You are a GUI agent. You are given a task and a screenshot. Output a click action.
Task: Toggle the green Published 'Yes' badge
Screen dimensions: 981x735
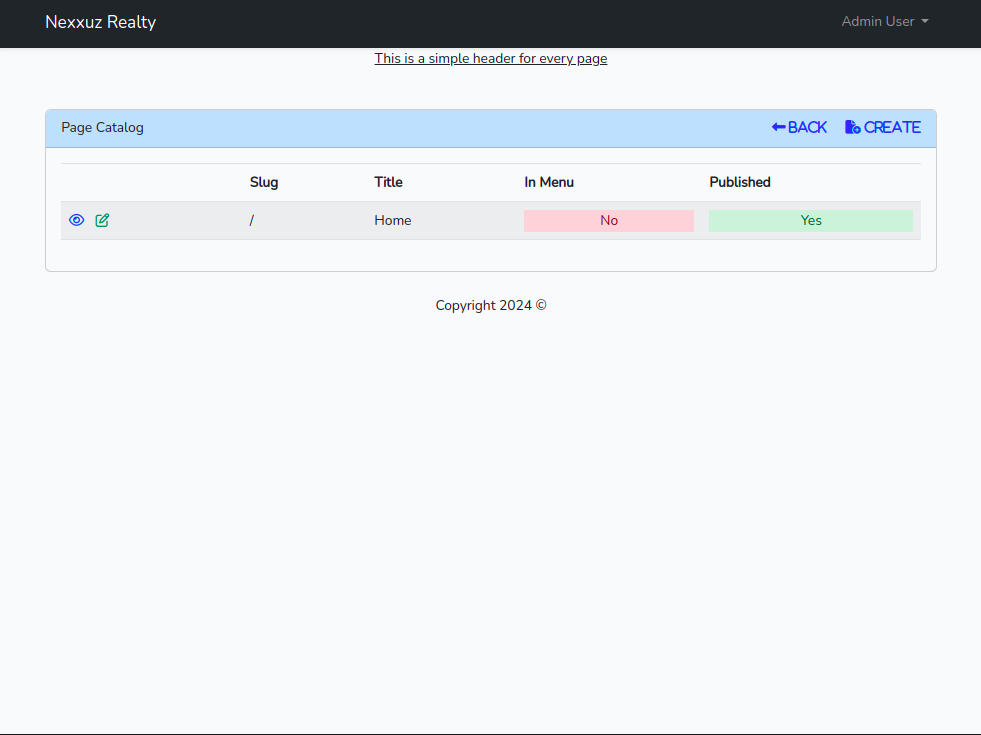tap(810, 221)
